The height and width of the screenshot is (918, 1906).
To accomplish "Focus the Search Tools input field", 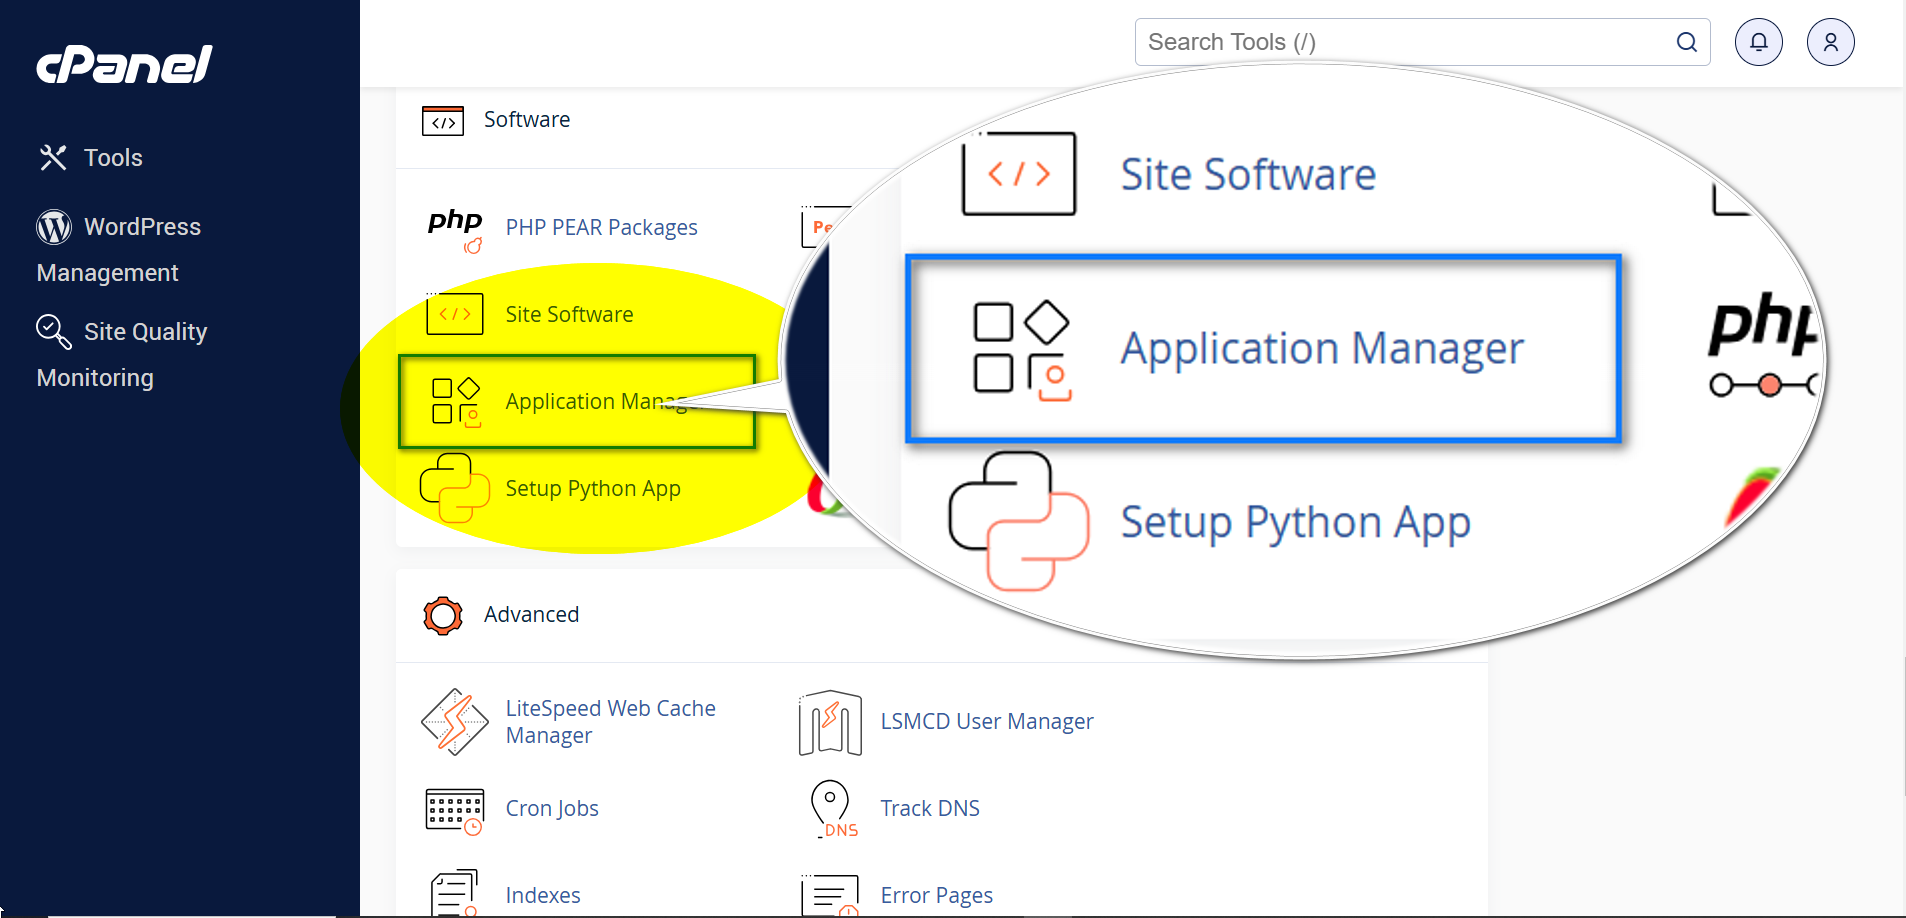I will pyautogui.click(x=1400, y=42).
